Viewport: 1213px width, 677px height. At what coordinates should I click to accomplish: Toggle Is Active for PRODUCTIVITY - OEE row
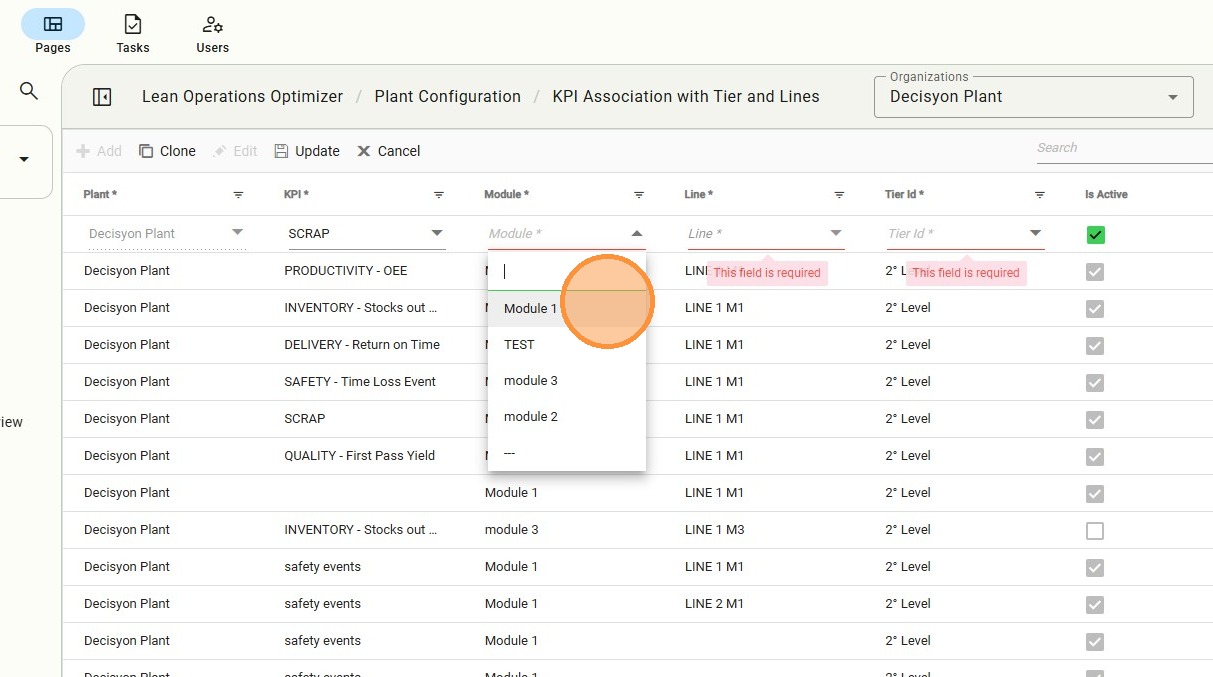tap(1095, 272)
